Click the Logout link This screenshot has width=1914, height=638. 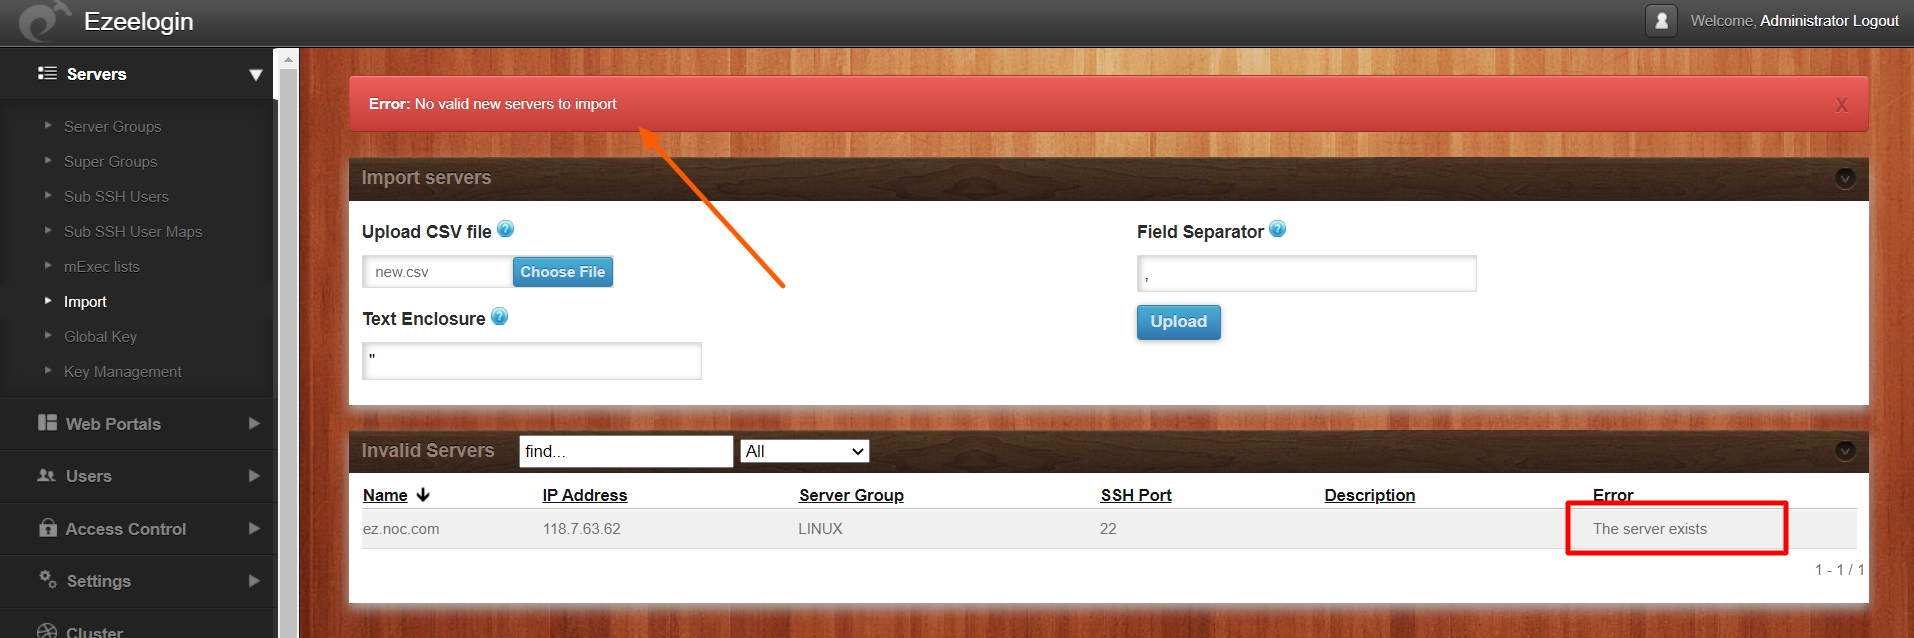(x=1875, y=20)
